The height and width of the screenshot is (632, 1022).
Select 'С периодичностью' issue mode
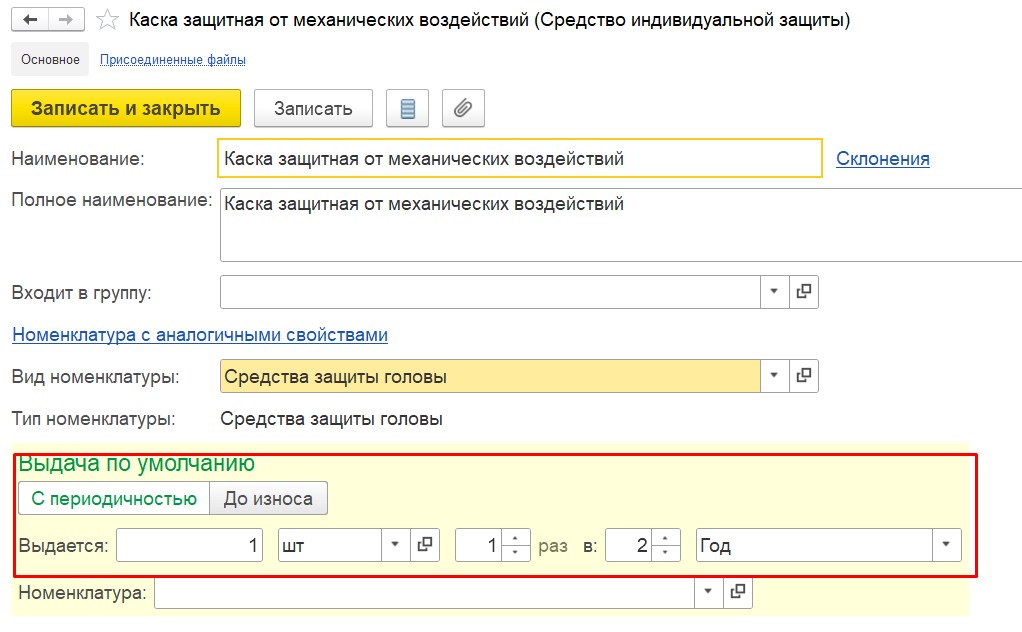click(x=114, y=498)
